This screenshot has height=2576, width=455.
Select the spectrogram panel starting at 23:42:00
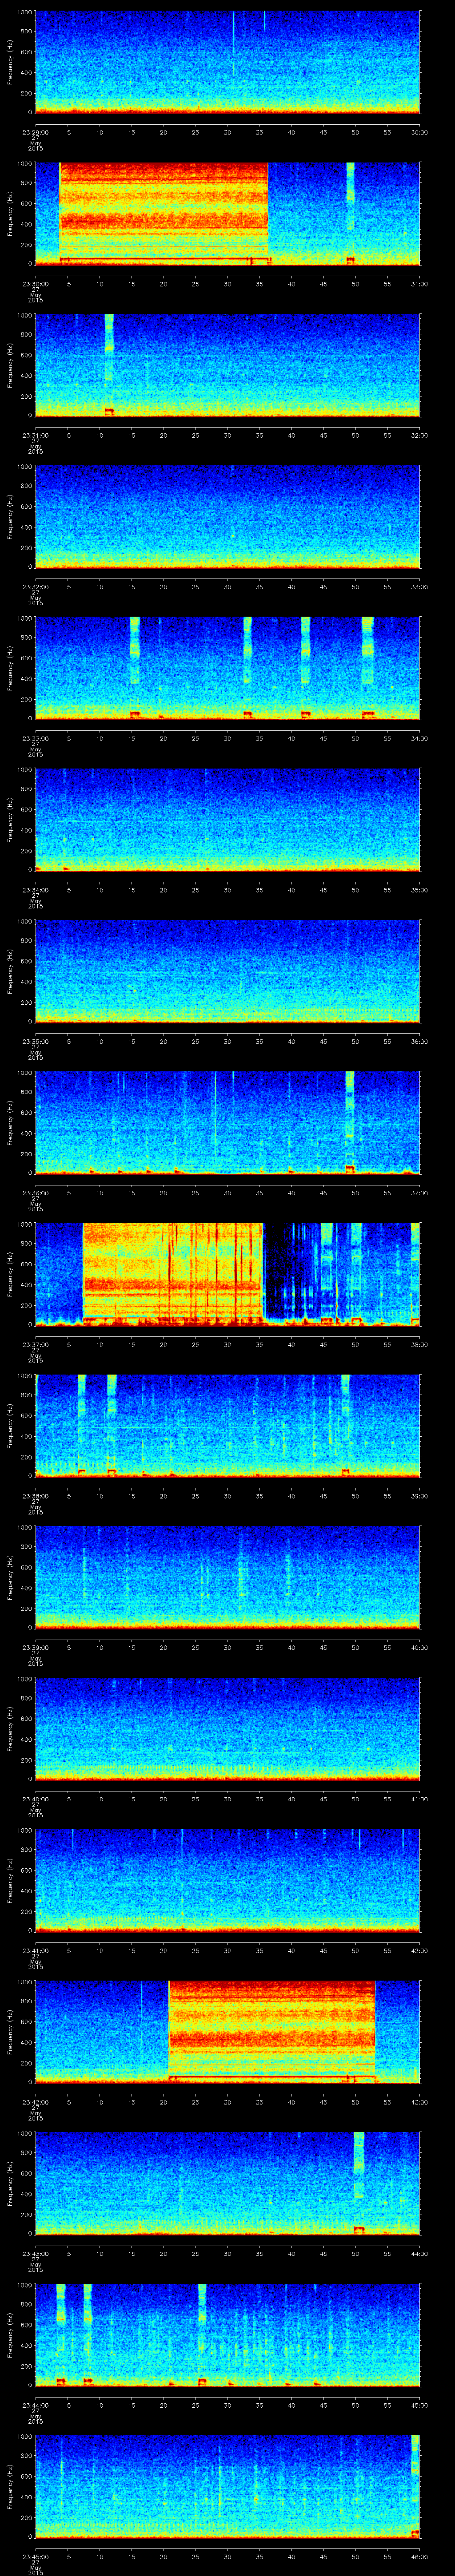(228, 2032)
